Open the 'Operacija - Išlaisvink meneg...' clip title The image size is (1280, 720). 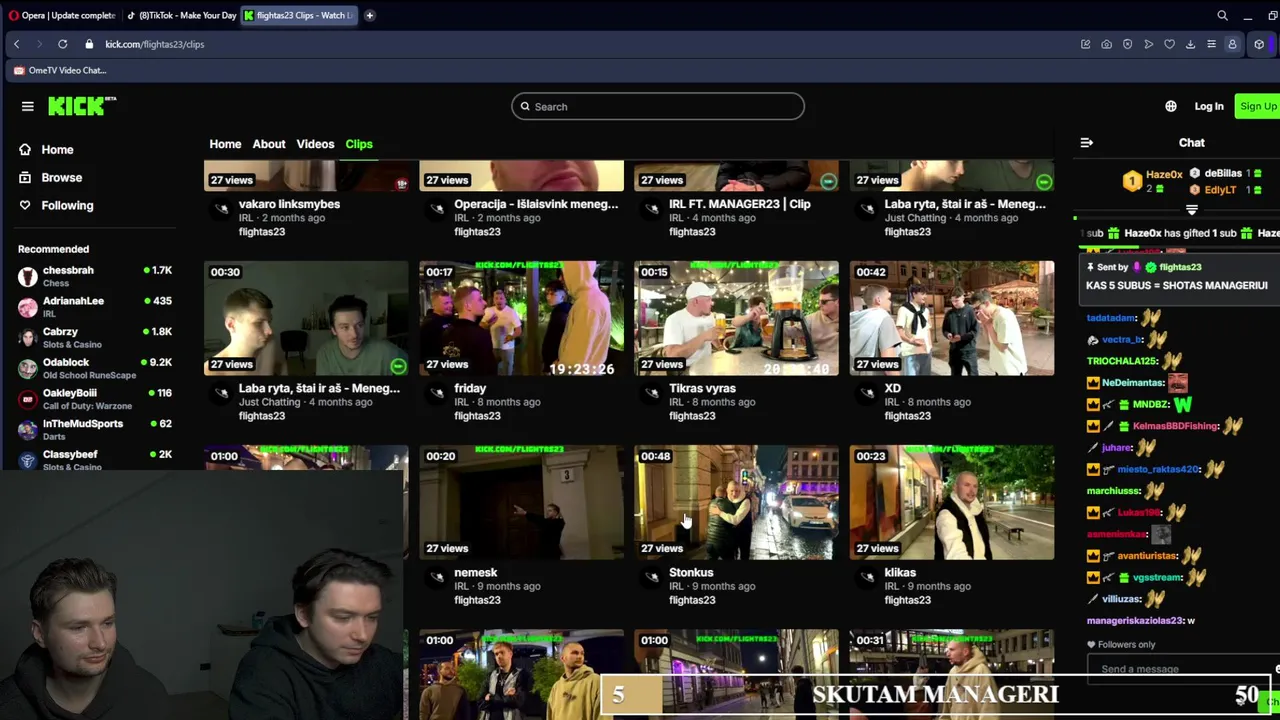click(x=536, y=204)
